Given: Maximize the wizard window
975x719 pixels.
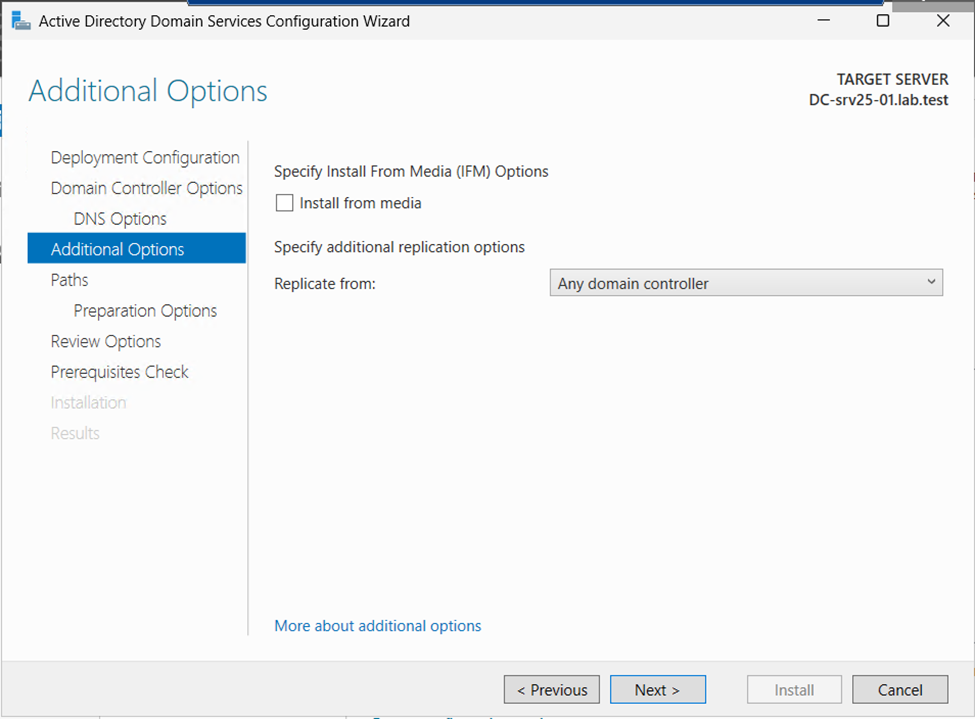Looking at the screenshot, I should click(882, 21).
